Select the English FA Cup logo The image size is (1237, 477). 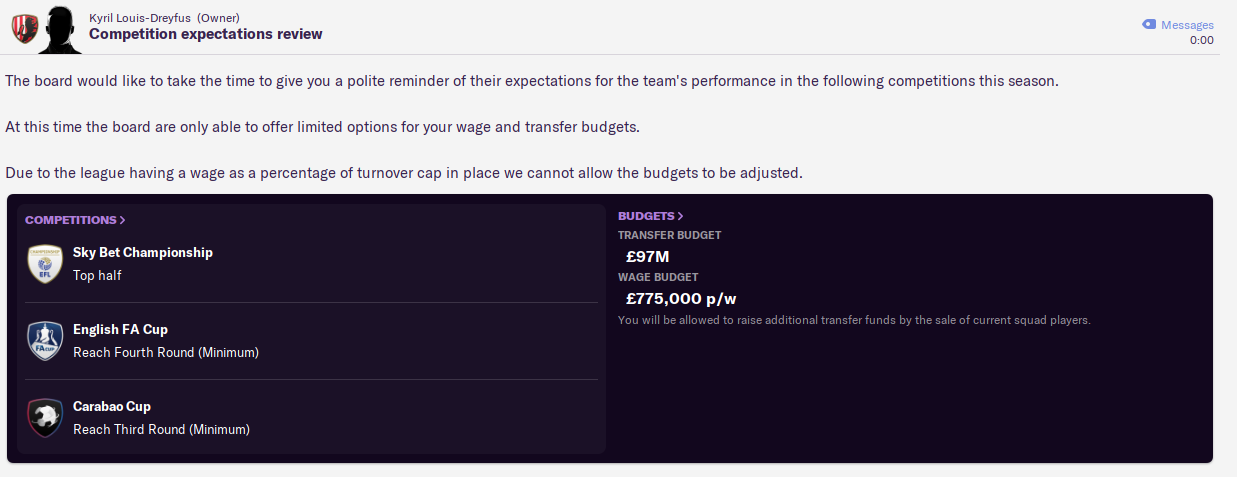[45, 341]
